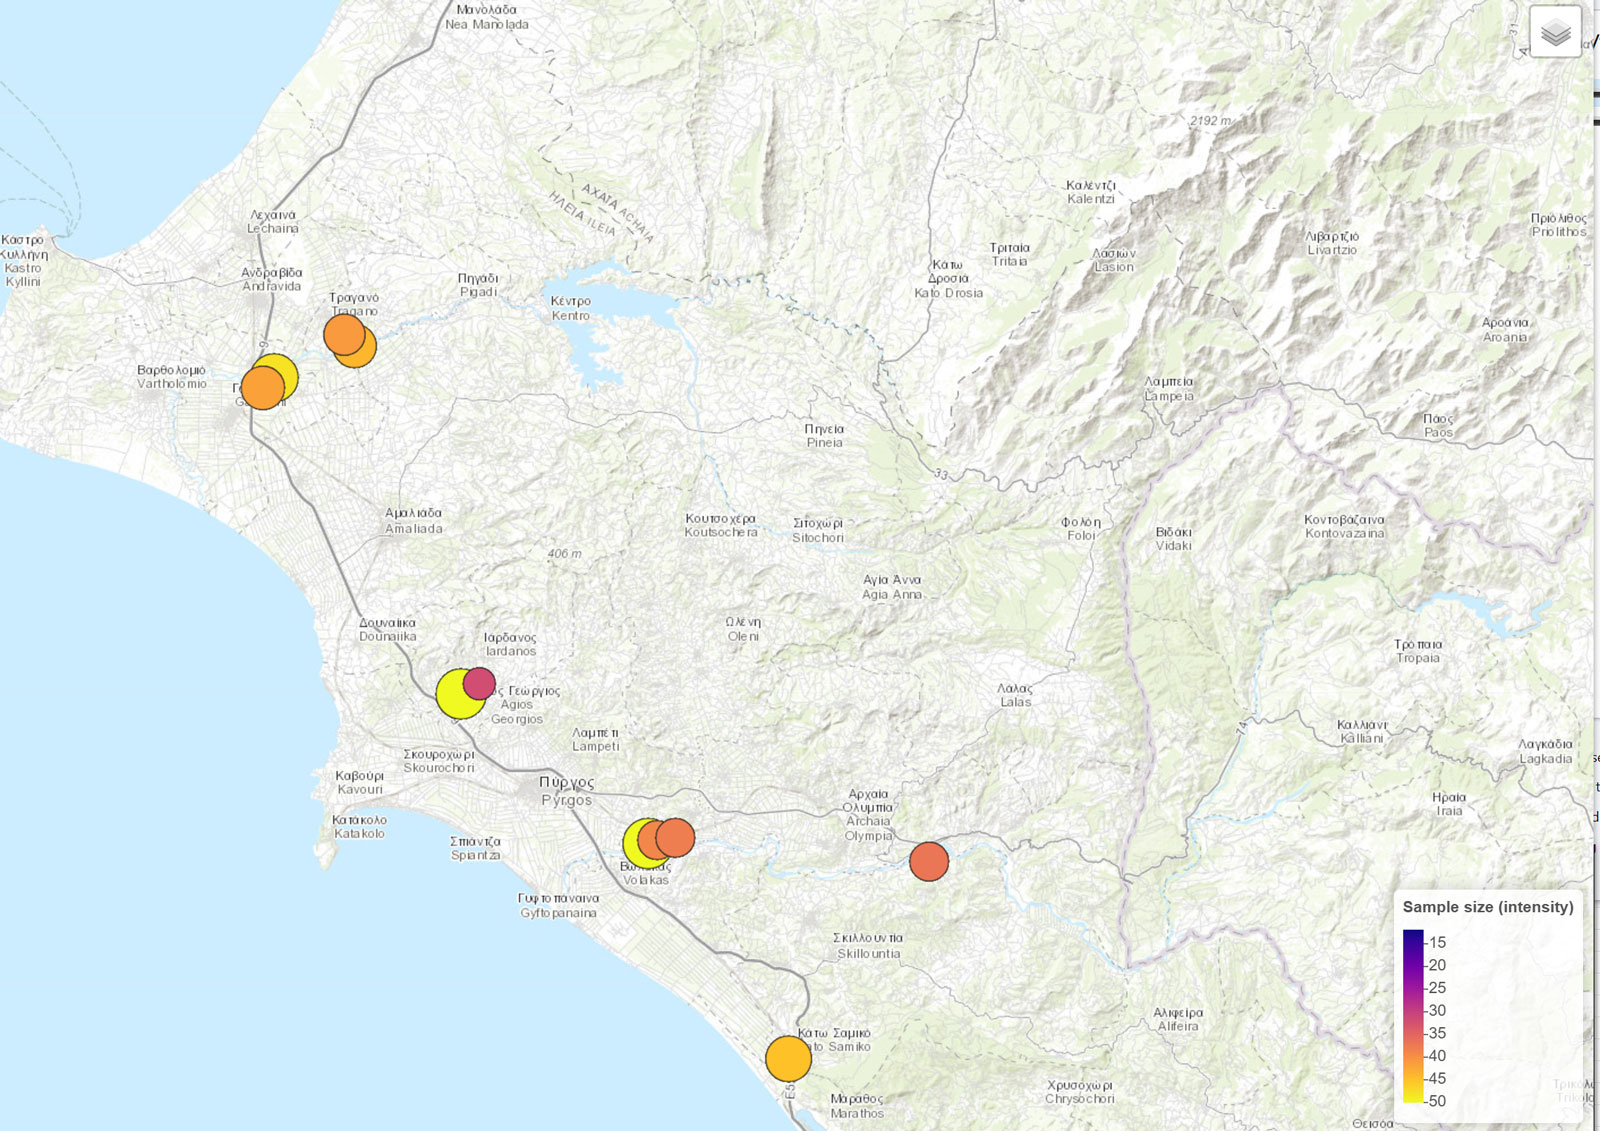Click the Archaia Olympia place label
The width and height of the screenshot is (1600, 1131).
pyautogui.click(x=868, y=815)
